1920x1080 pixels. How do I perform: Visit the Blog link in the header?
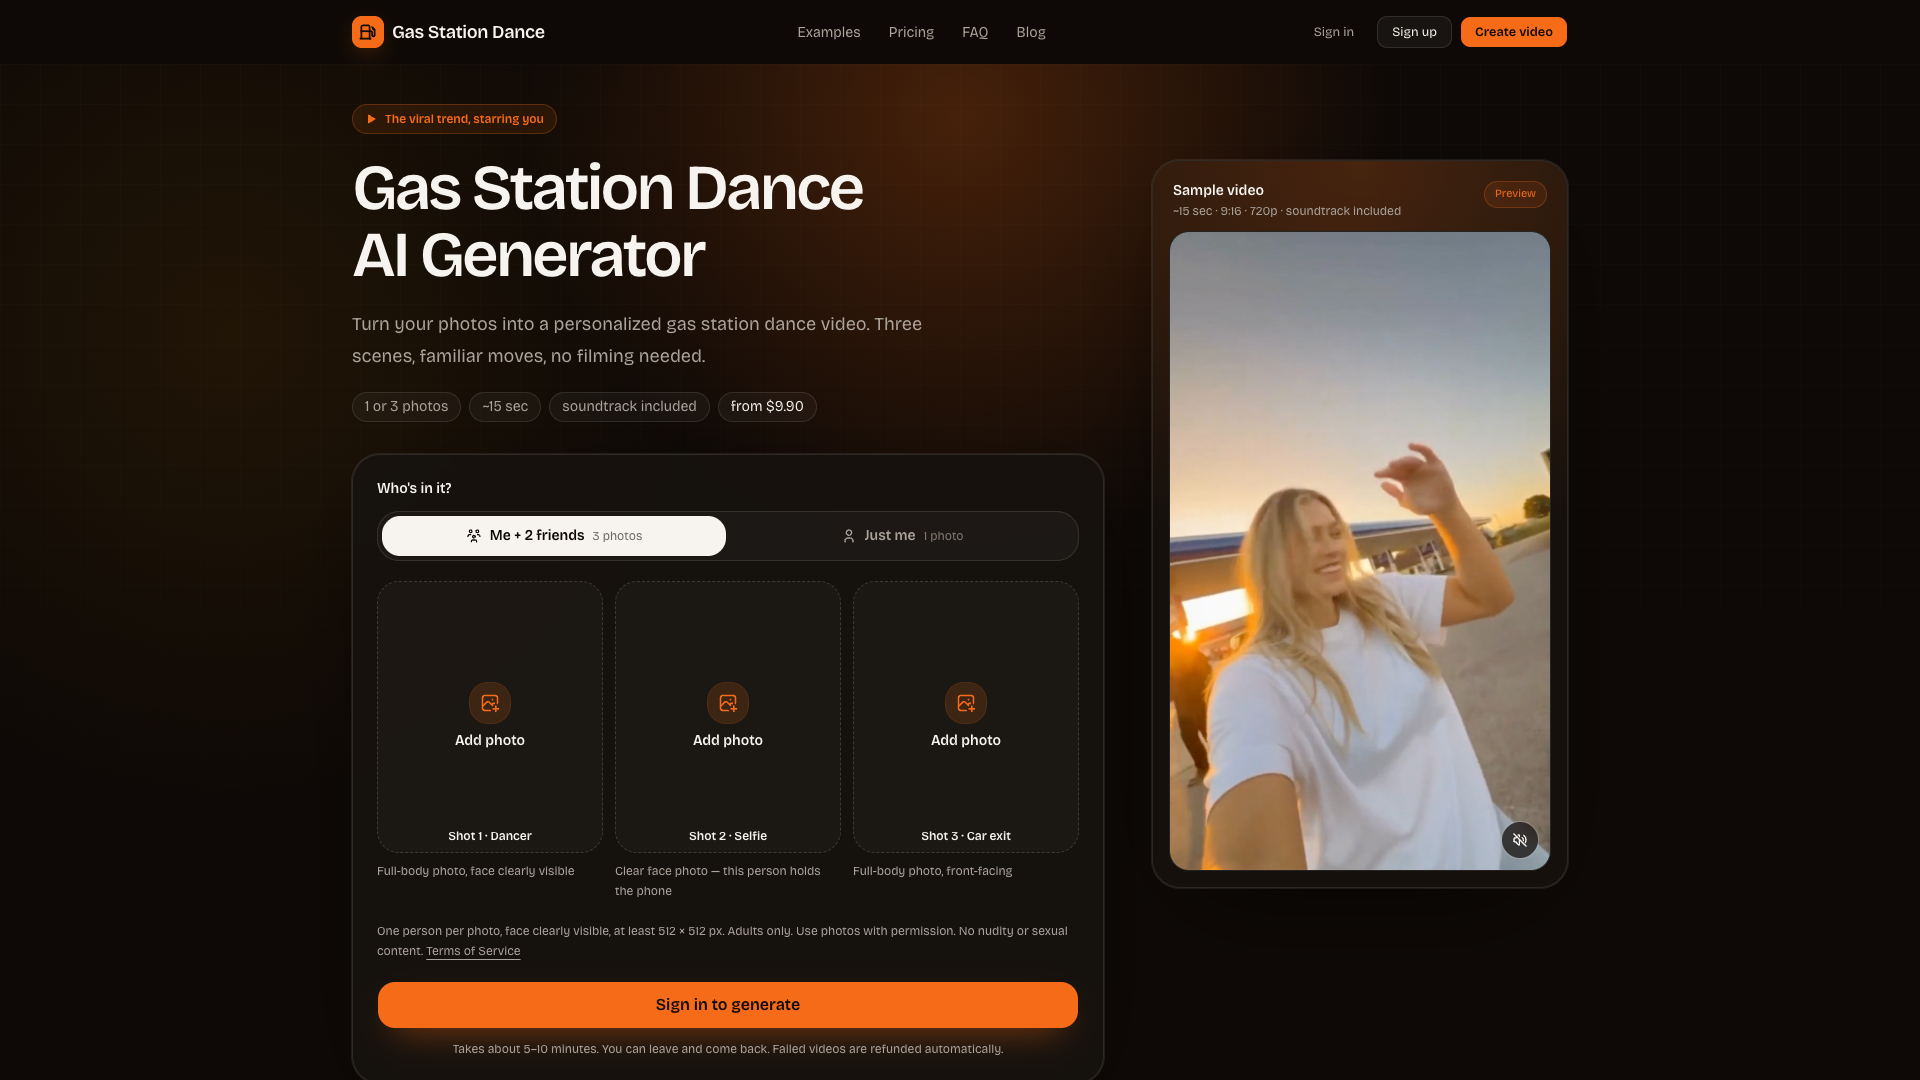tap(1031, 32)
